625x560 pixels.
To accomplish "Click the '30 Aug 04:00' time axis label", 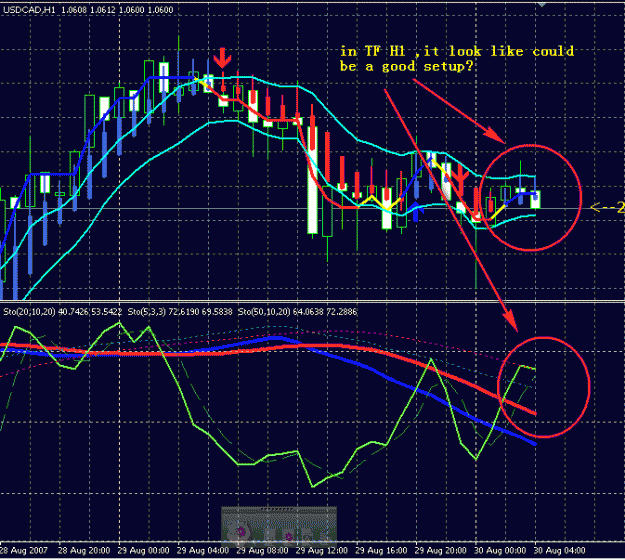I will click(x=559, y=550).
